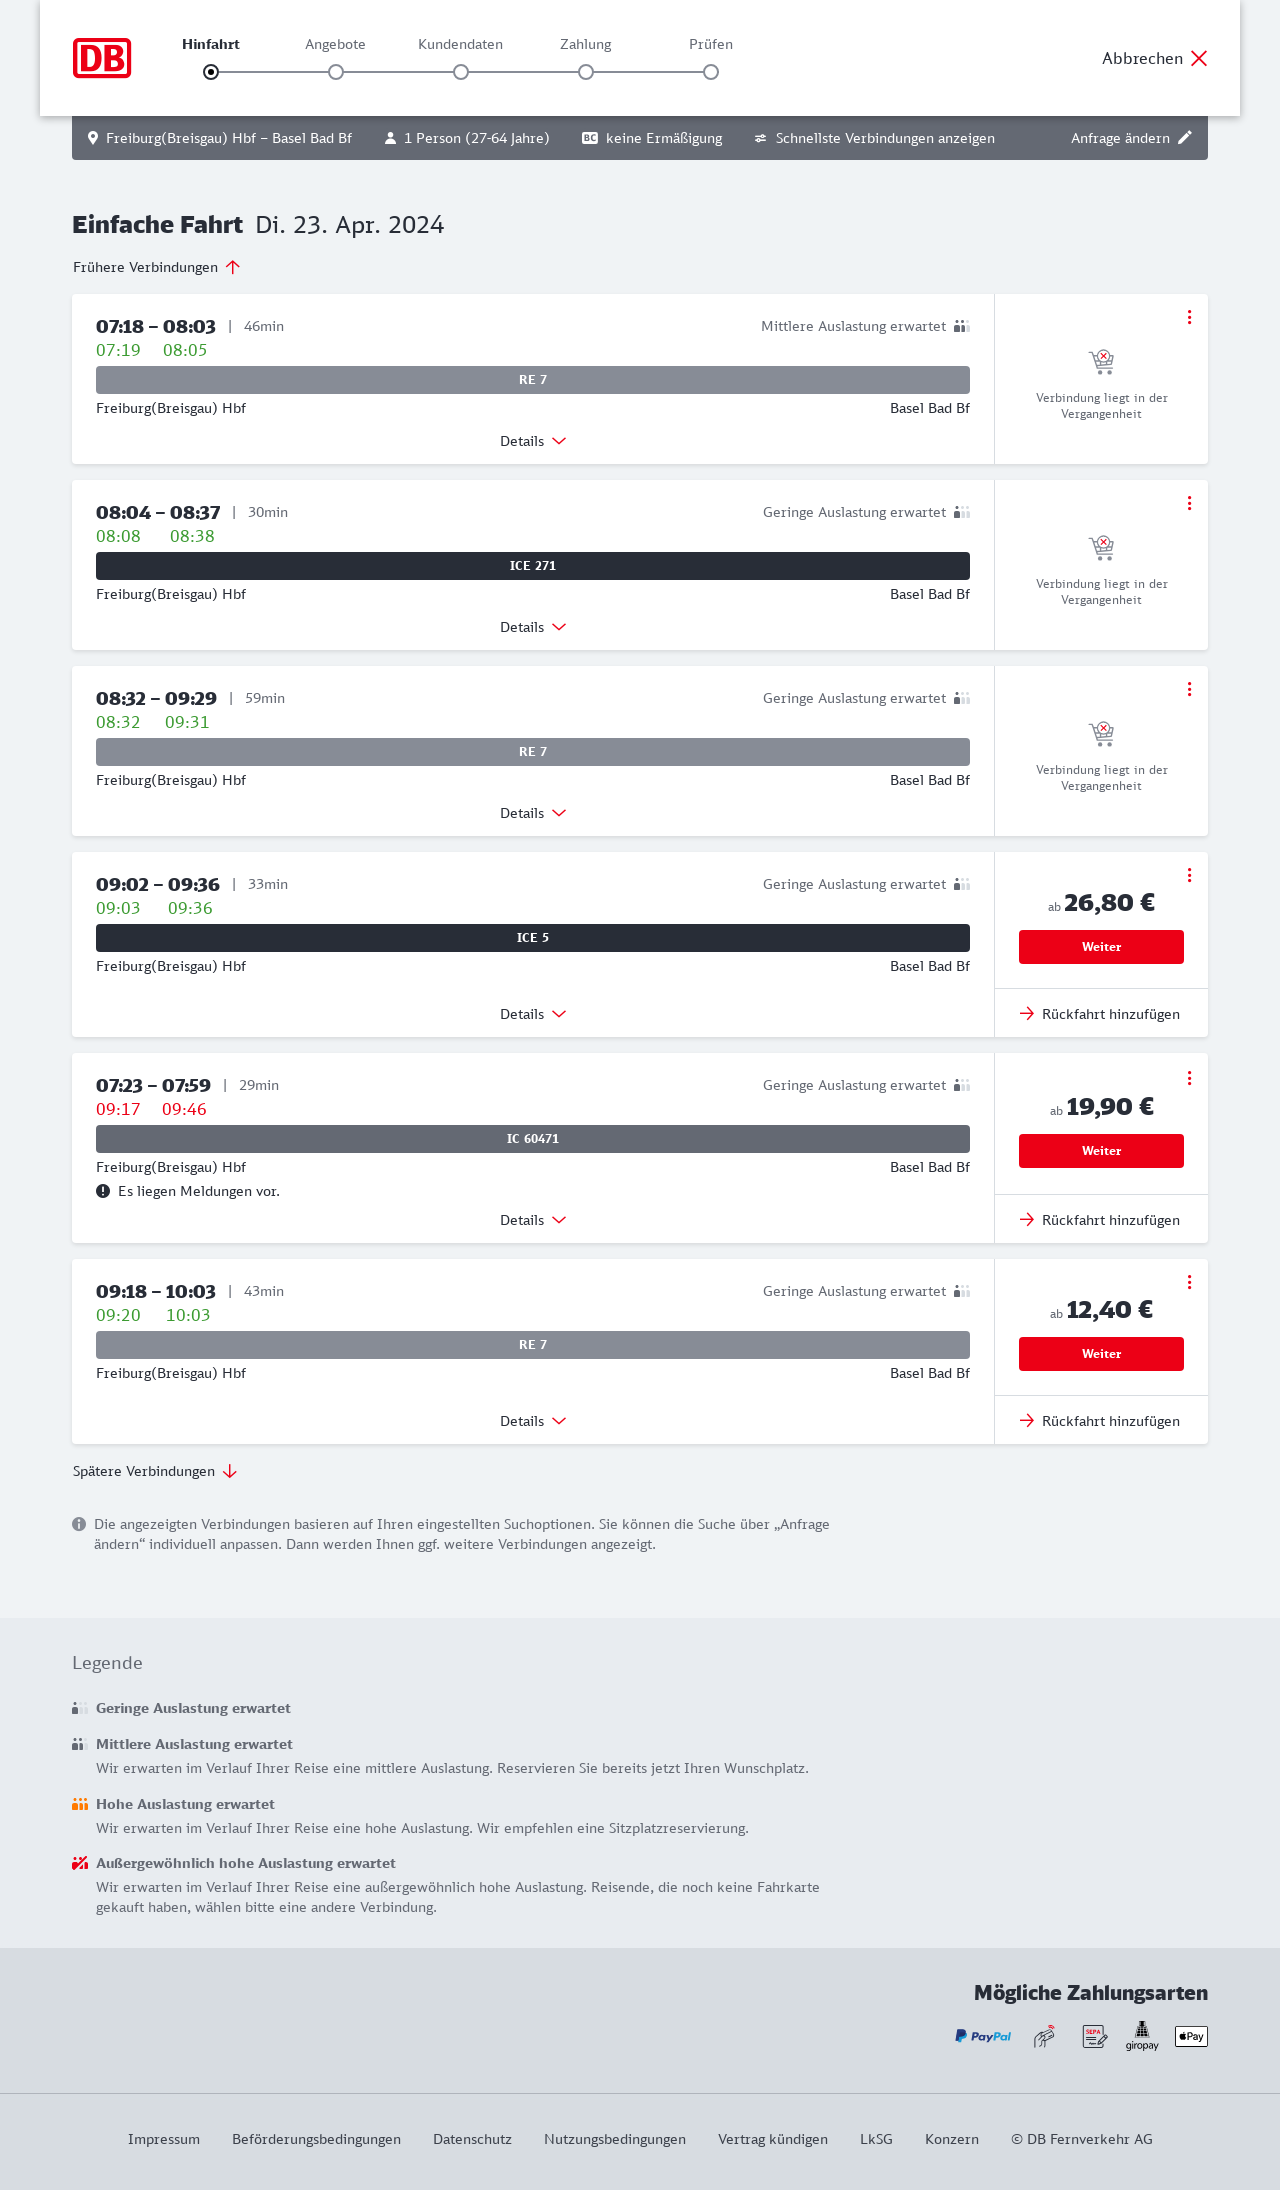The height and width of the screenshot is (2190, 1280).
Task: Add Rückfahrt to the 12,40 € connection
Action: coord(1100,1421)
